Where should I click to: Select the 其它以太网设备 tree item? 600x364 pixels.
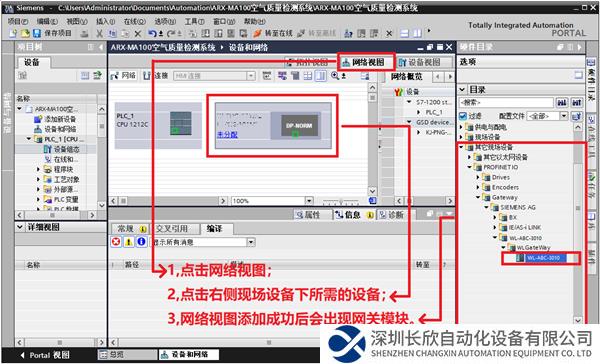click(505, 157)
